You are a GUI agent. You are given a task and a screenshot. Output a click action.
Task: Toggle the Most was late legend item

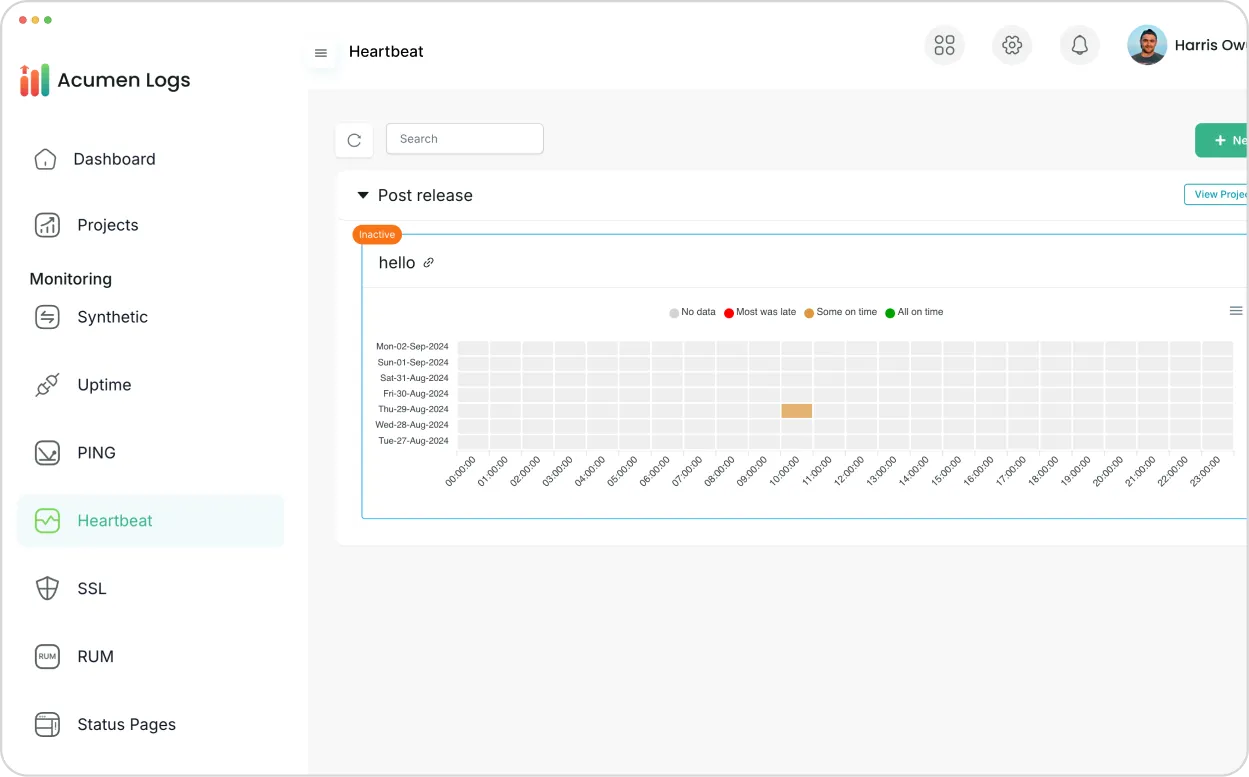pyautogui.click(x=760, y=312)
